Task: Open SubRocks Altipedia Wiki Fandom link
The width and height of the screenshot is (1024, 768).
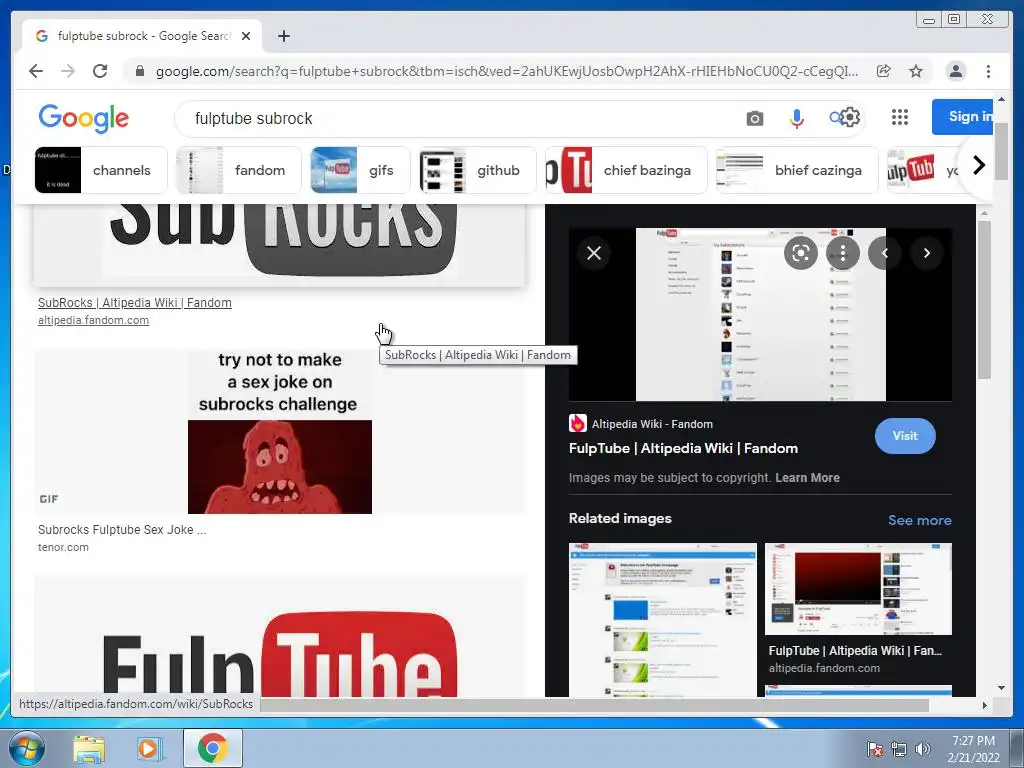Action: [x=135, y=302]
